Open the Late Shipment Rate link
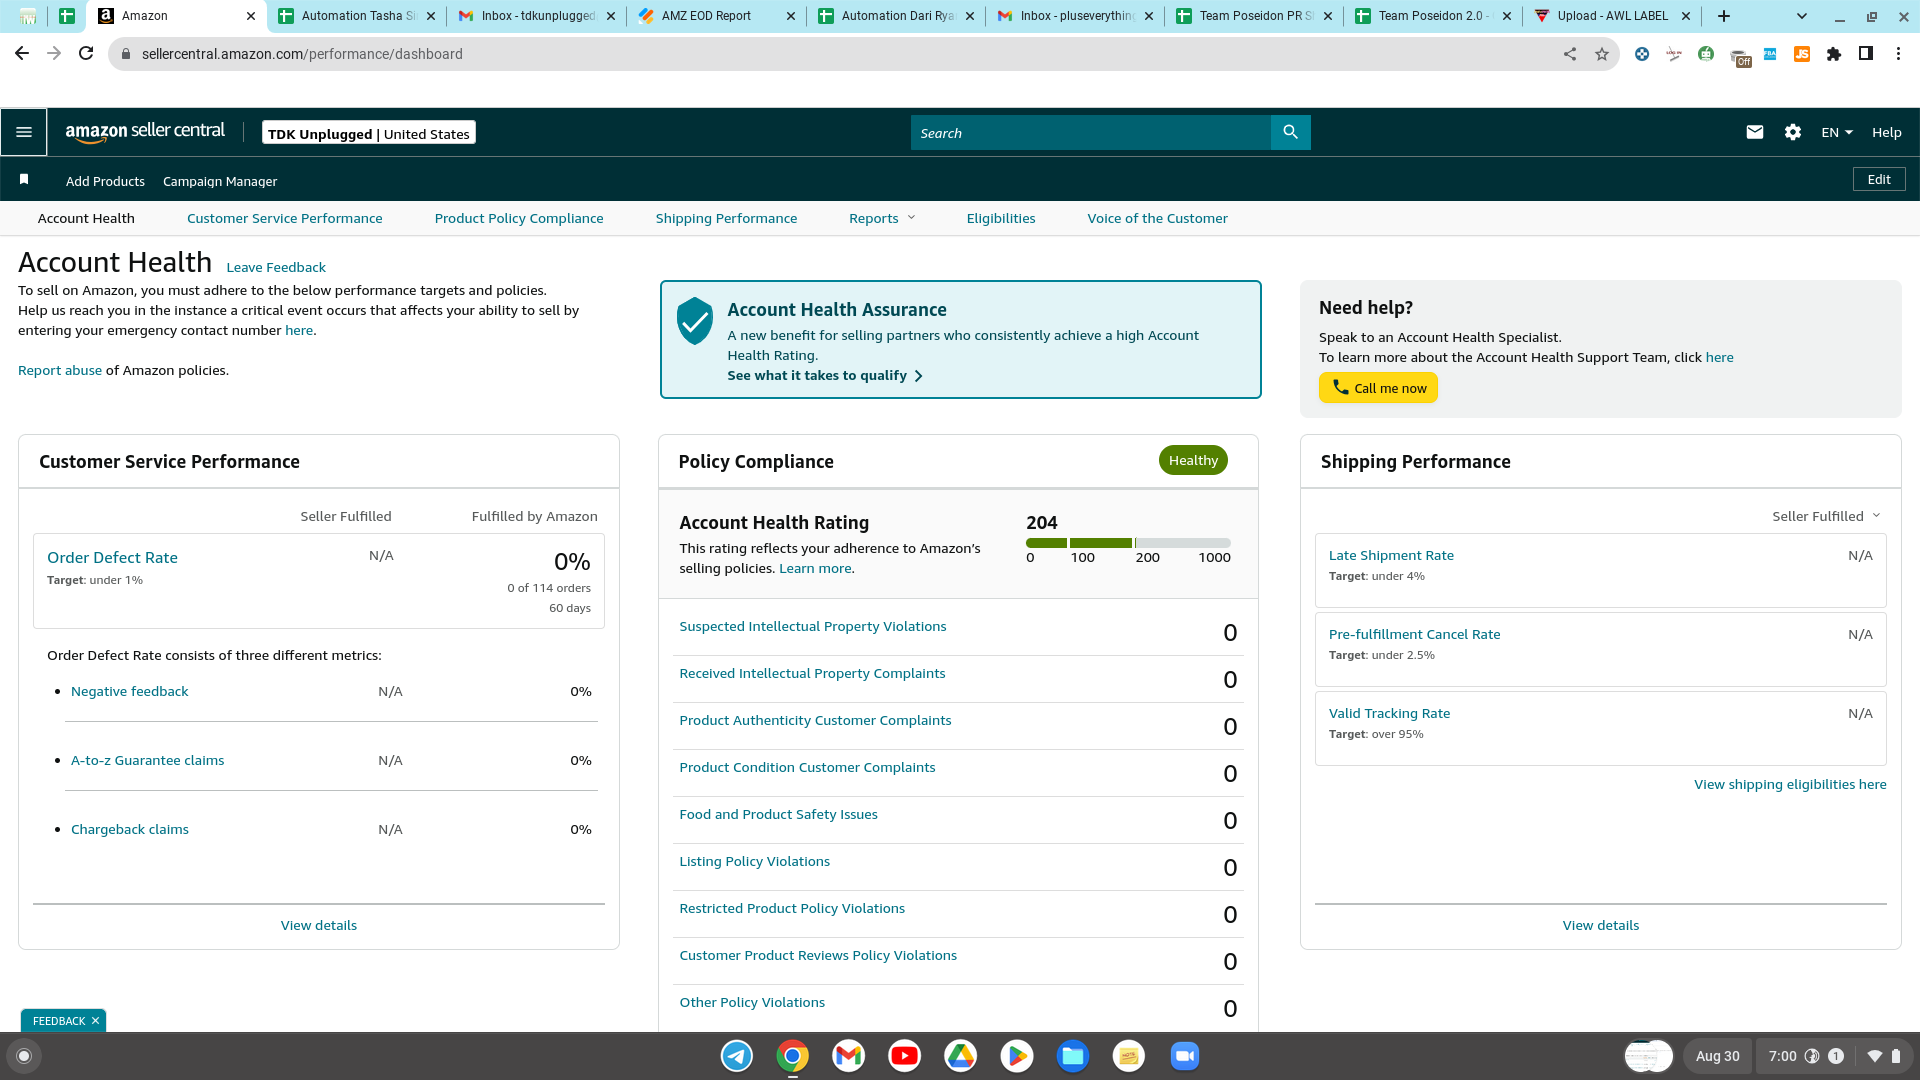This screenshot has width=1920, height=1080. pyautogui.click(x=1391, y=555)
